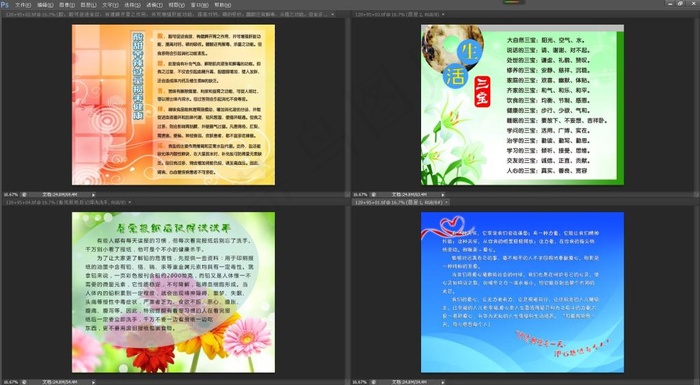Image resolution: width=700 pixels, height=385 pixels.
Task: Close the 120+95+03 document tab
Action: point(443,15)
